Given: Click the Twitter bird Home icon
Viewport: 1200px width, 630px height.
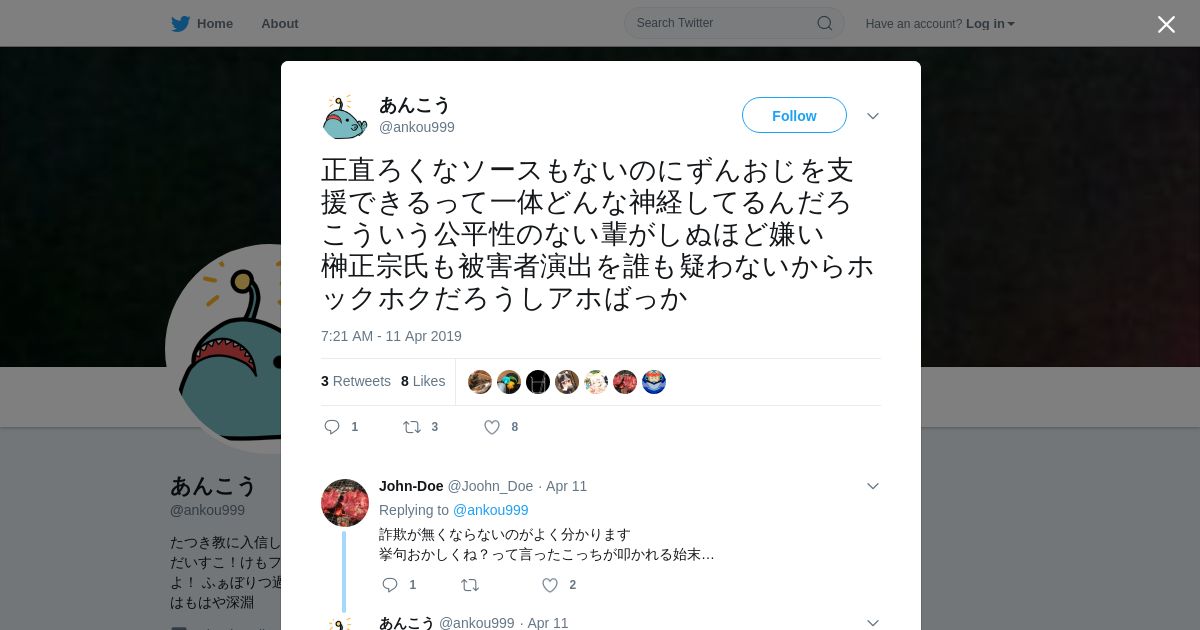Looking at the screenshot, I should coord(180,23).
